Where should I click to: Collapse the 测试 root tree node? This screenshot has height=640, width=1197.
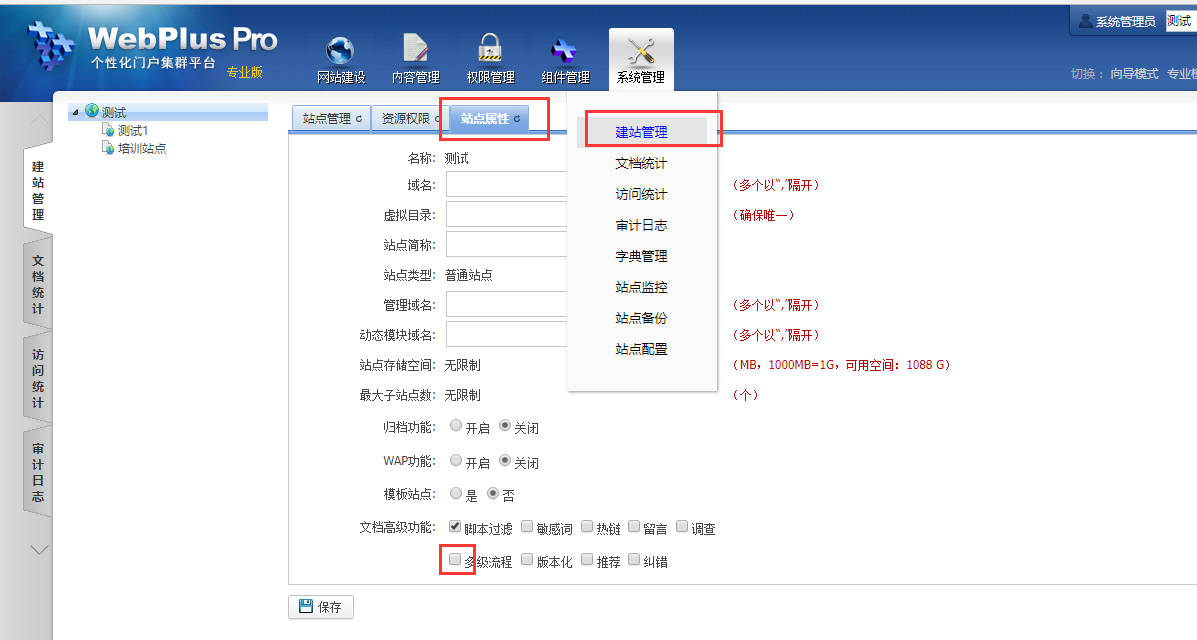coord(74,113)
